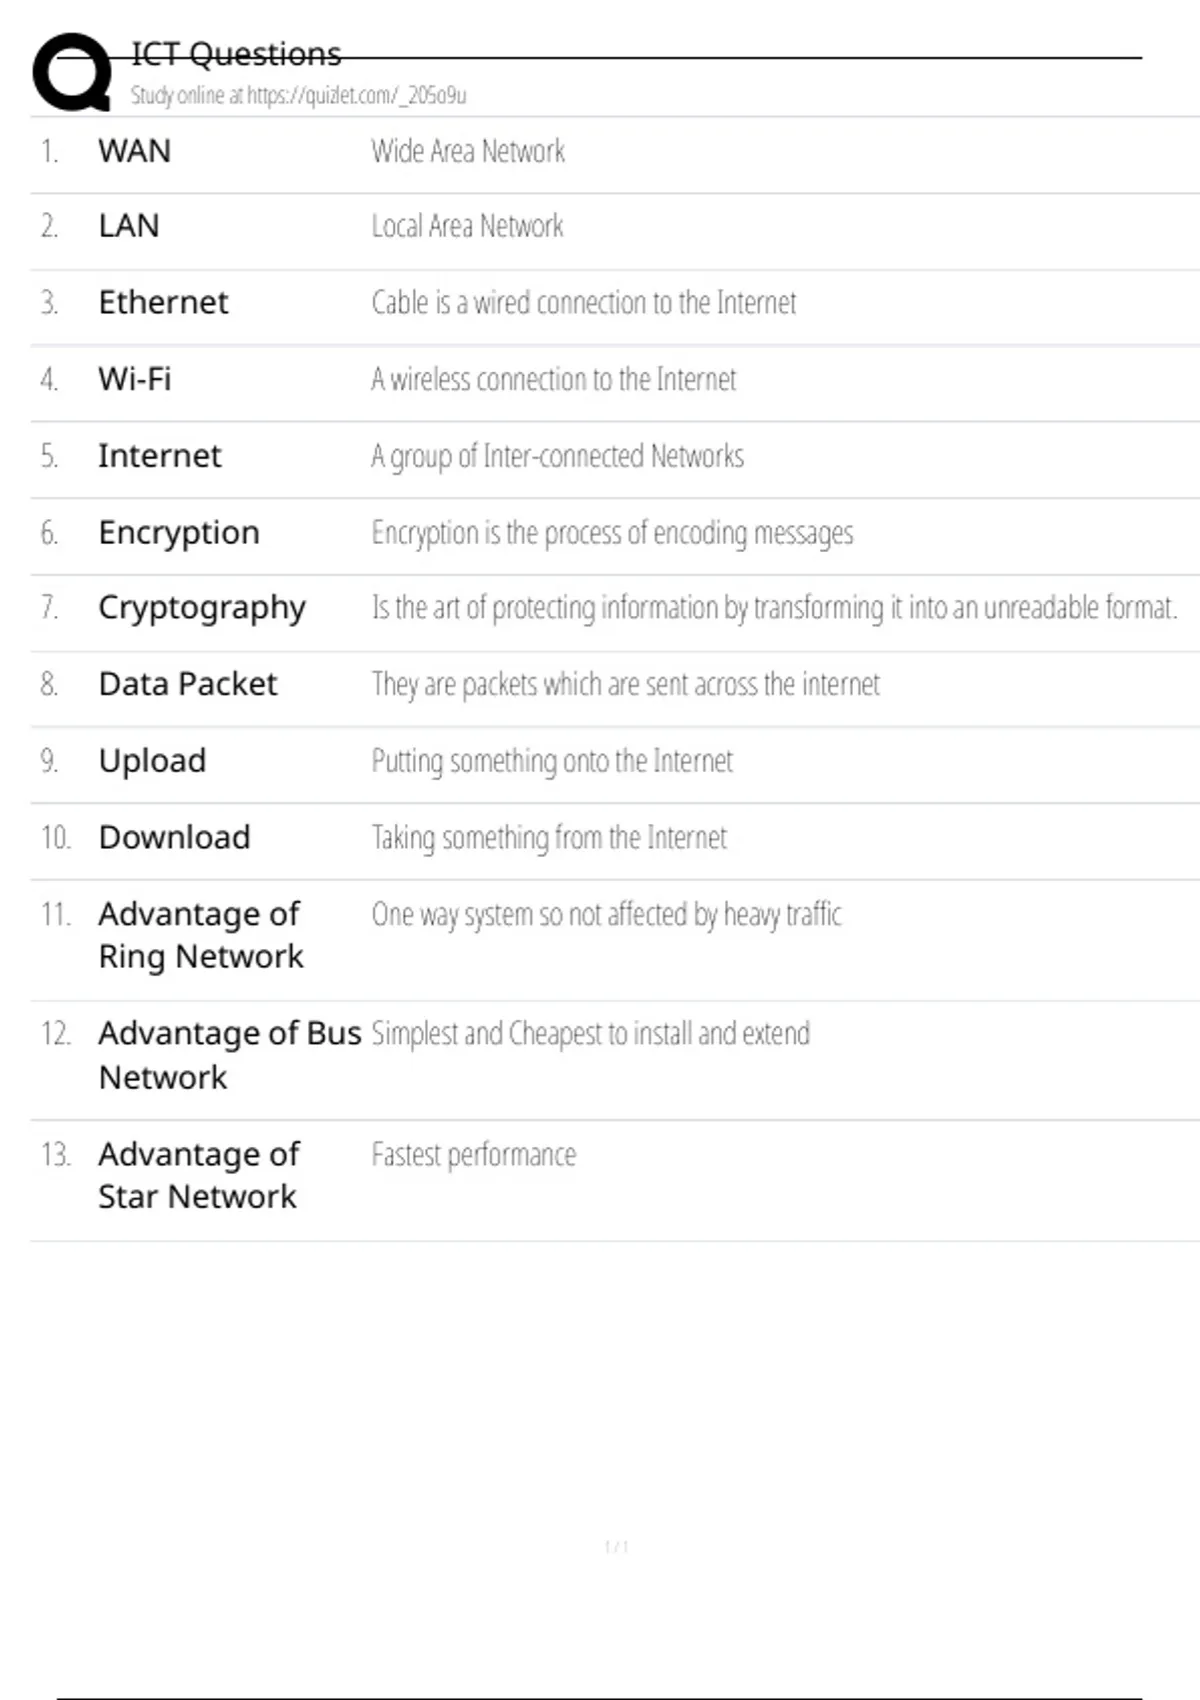Click the Cryptography definition text

774,608
